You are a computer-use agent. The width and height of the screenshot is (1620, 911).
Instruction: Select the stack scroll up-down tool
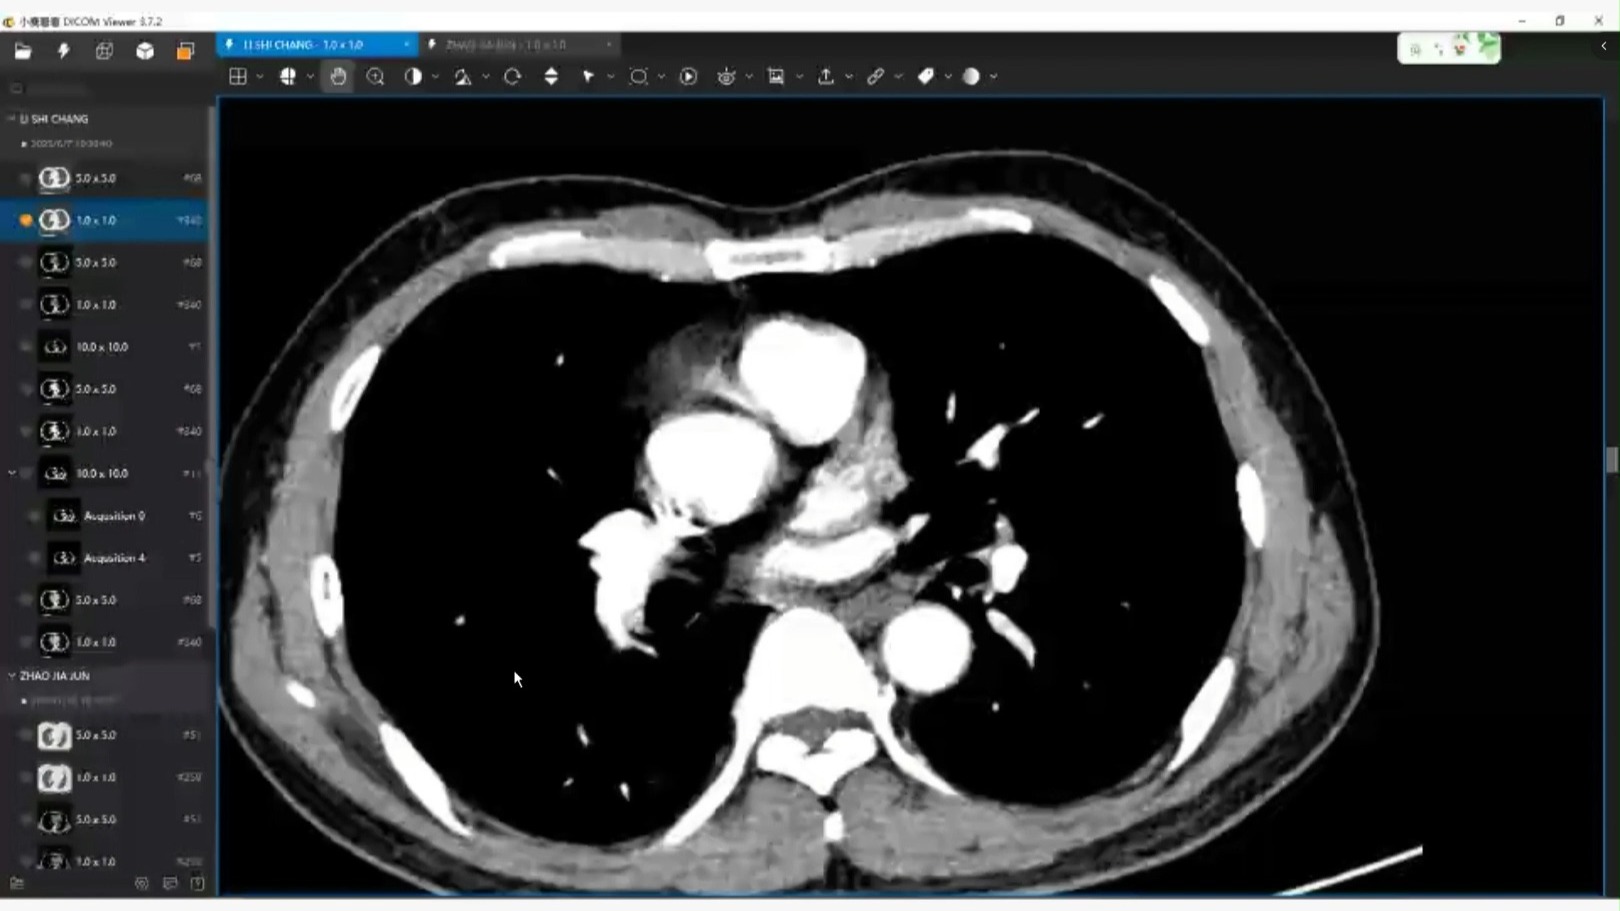(551, 76)
